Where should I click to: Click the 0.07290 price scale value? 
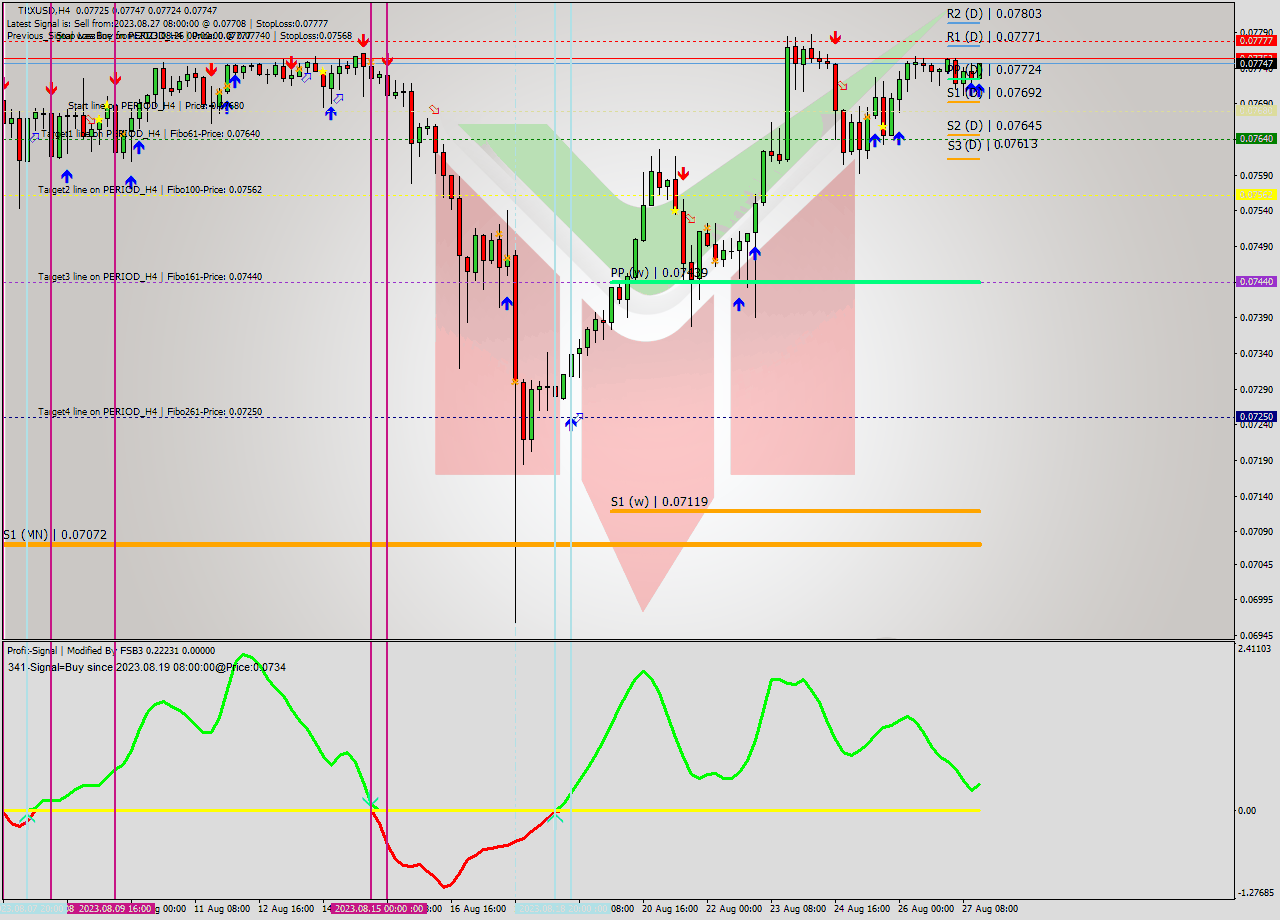[1257, 388]
